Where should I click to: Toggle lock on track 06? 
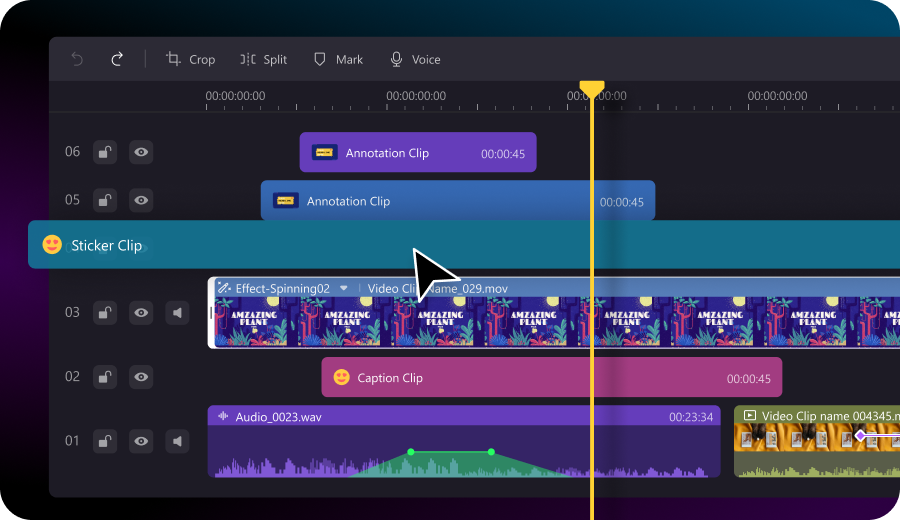tap(105, 152)
